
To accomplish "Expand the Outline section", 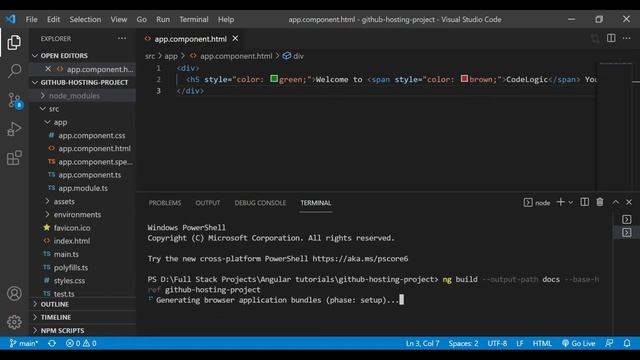I will pos(51,304).
